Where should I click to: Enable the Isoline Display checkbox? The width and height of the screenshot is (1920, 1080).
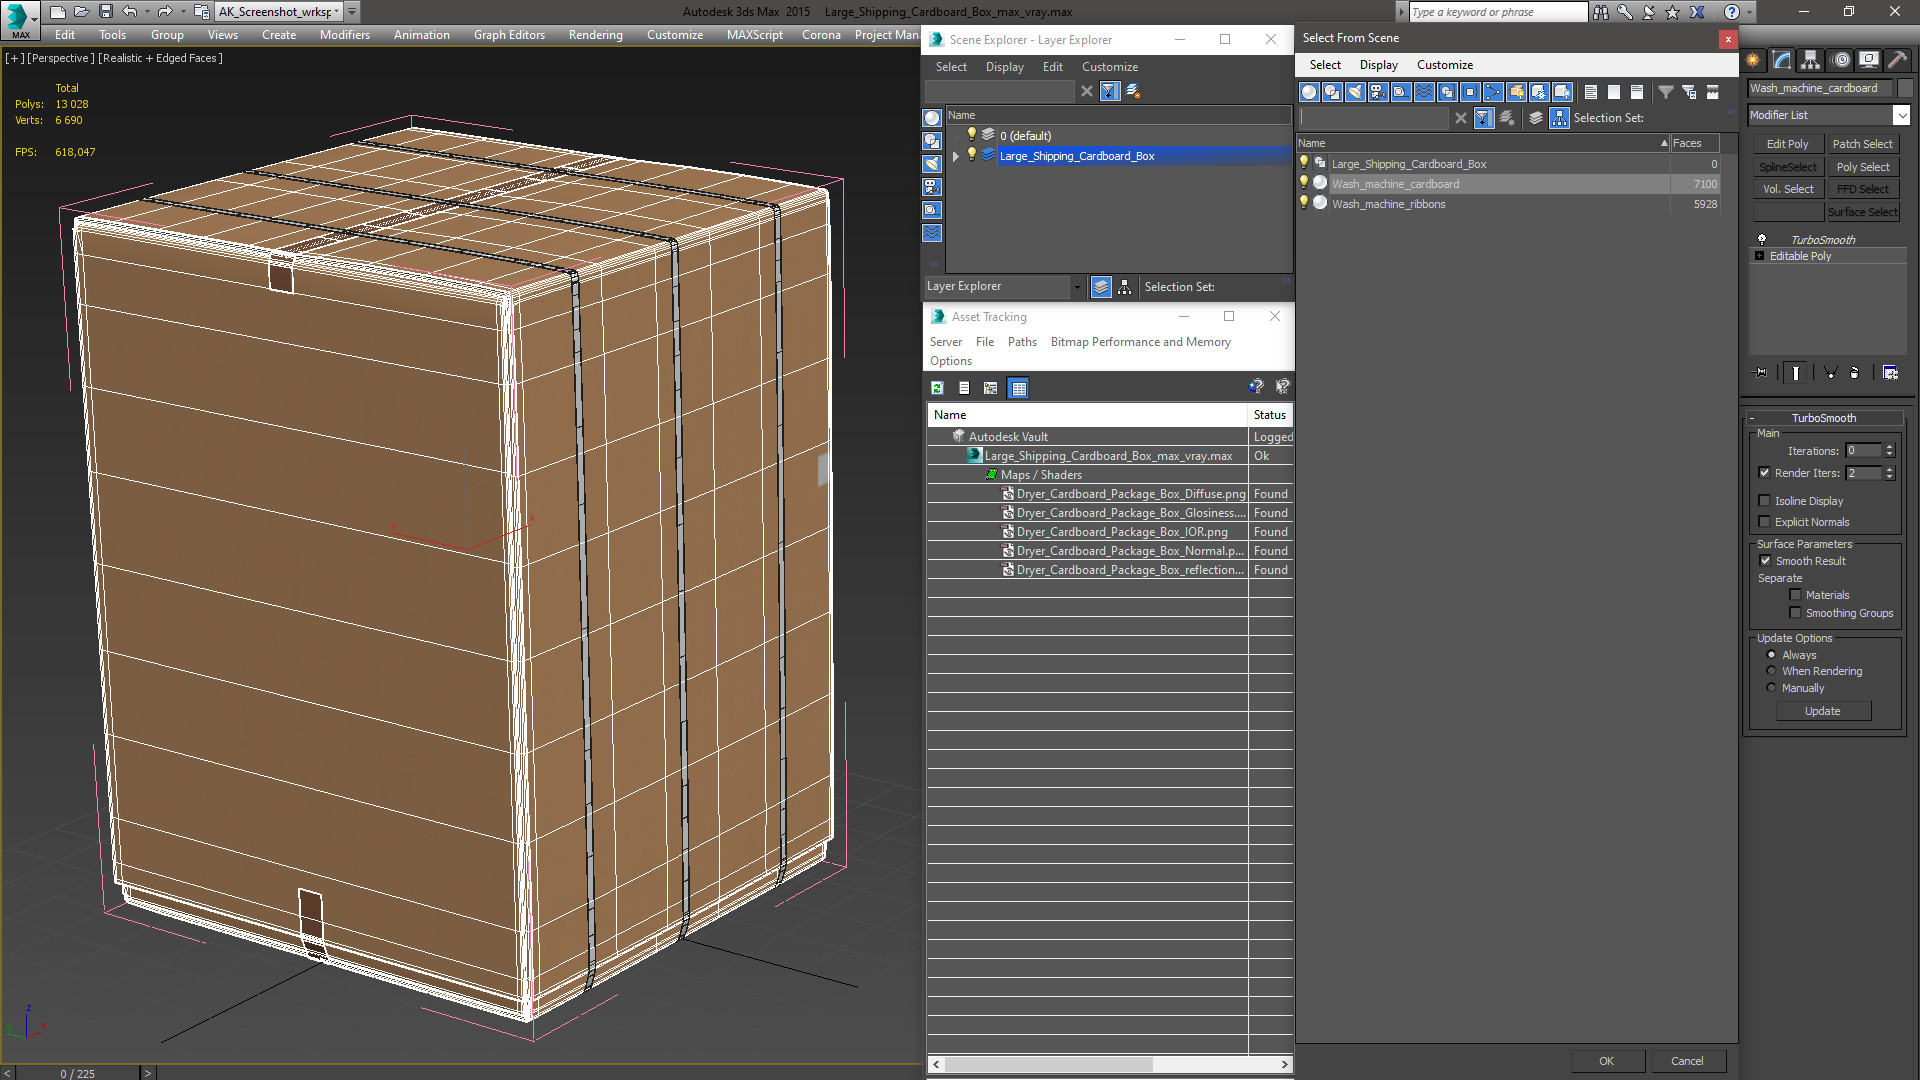pos(1764,501)
